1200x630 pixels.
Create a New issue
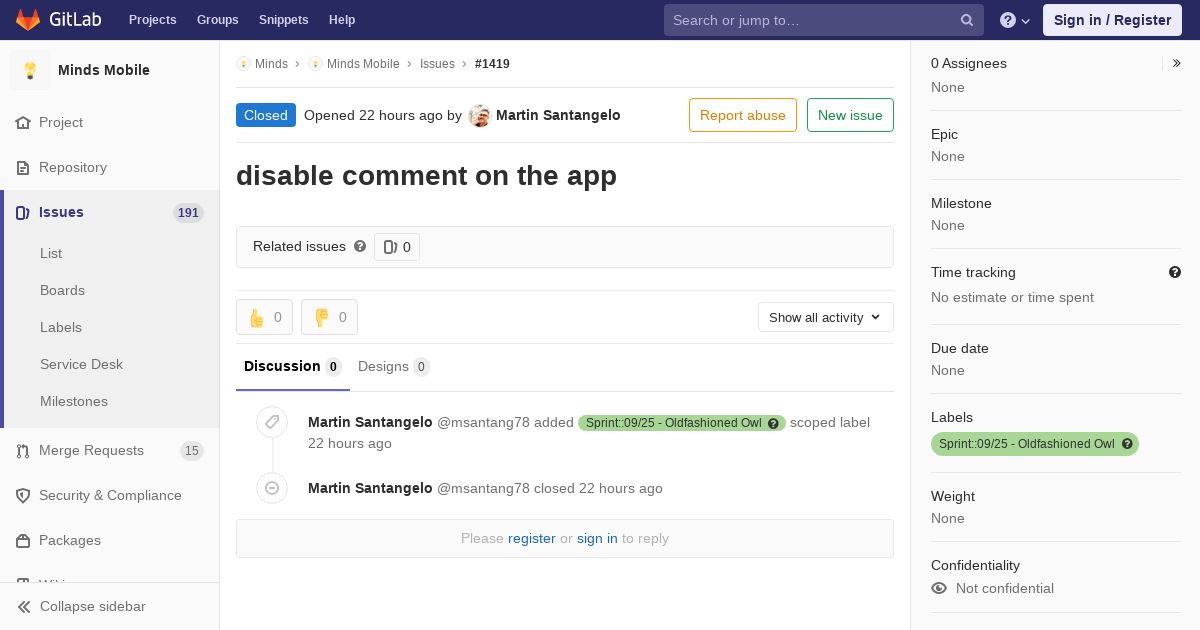click(850, 115)
